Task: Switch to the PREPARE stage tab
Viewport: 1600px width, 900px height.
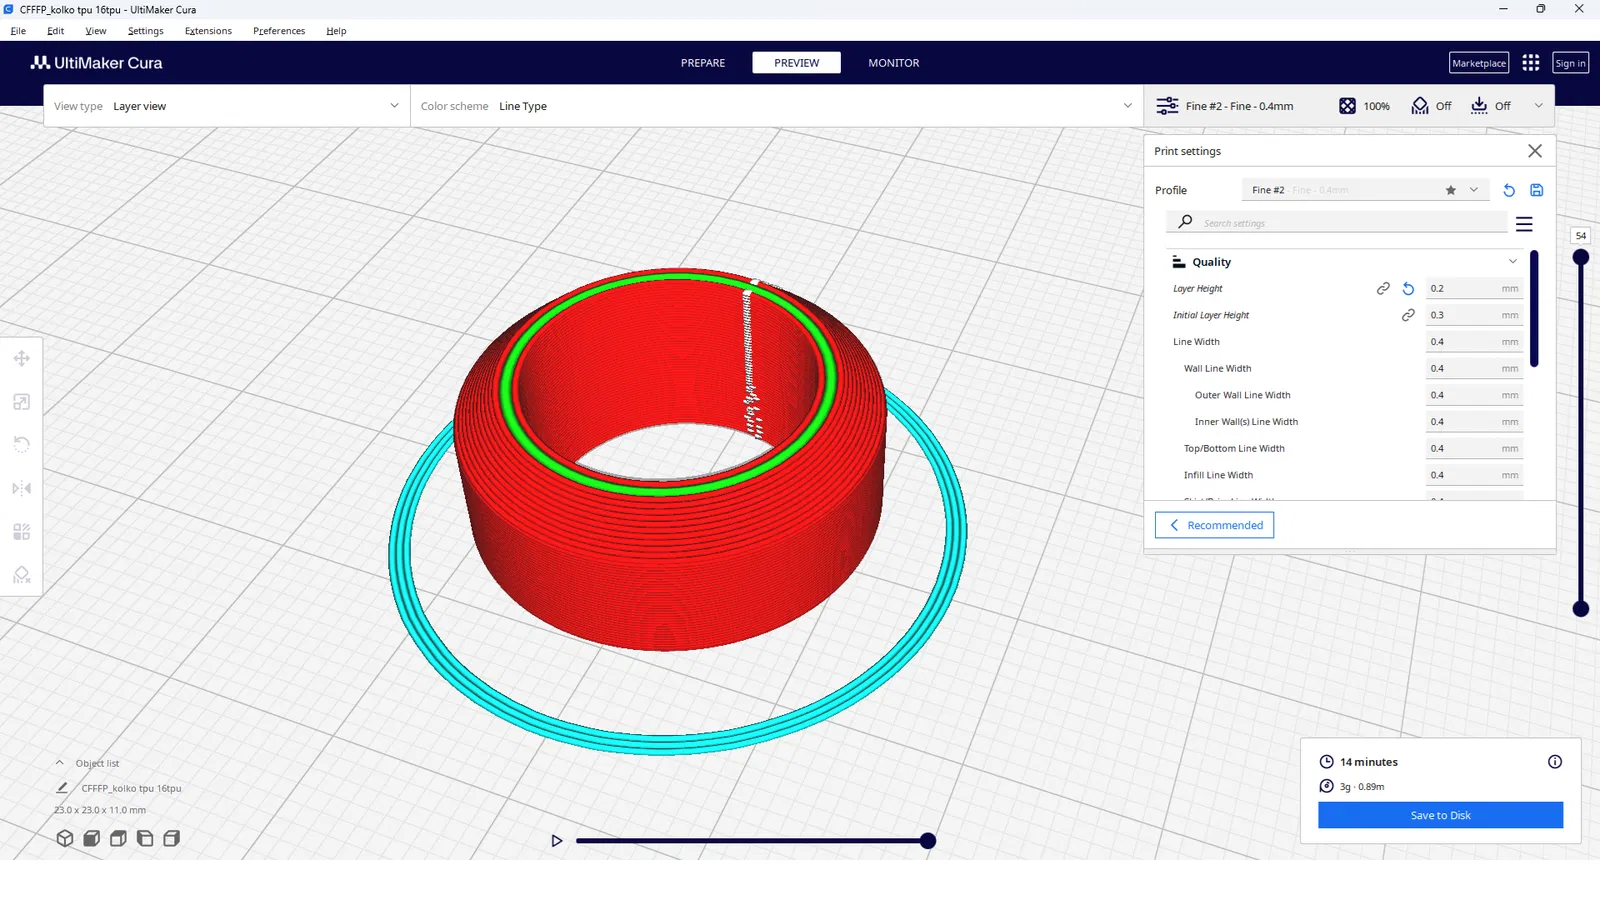Action: 703,63
